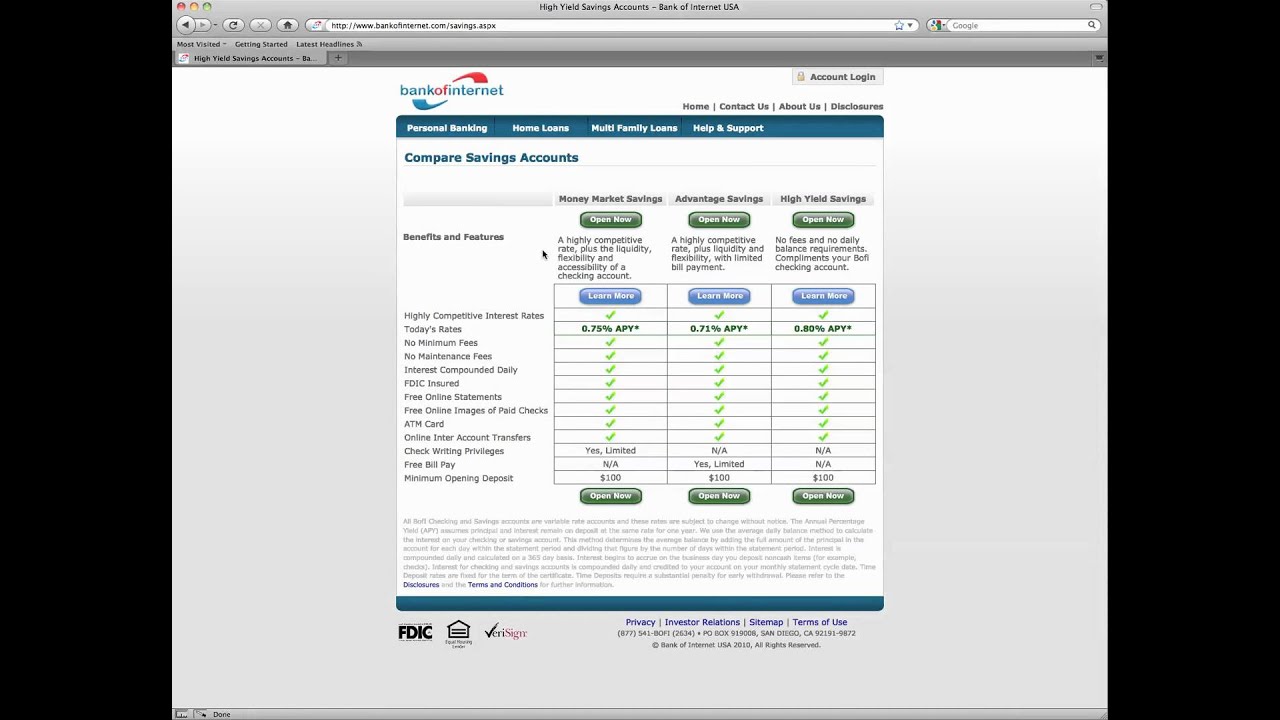This screenshot has height=720, width=1280.
Task: Open the Contact Us link
Action: (x=744, y=106)
